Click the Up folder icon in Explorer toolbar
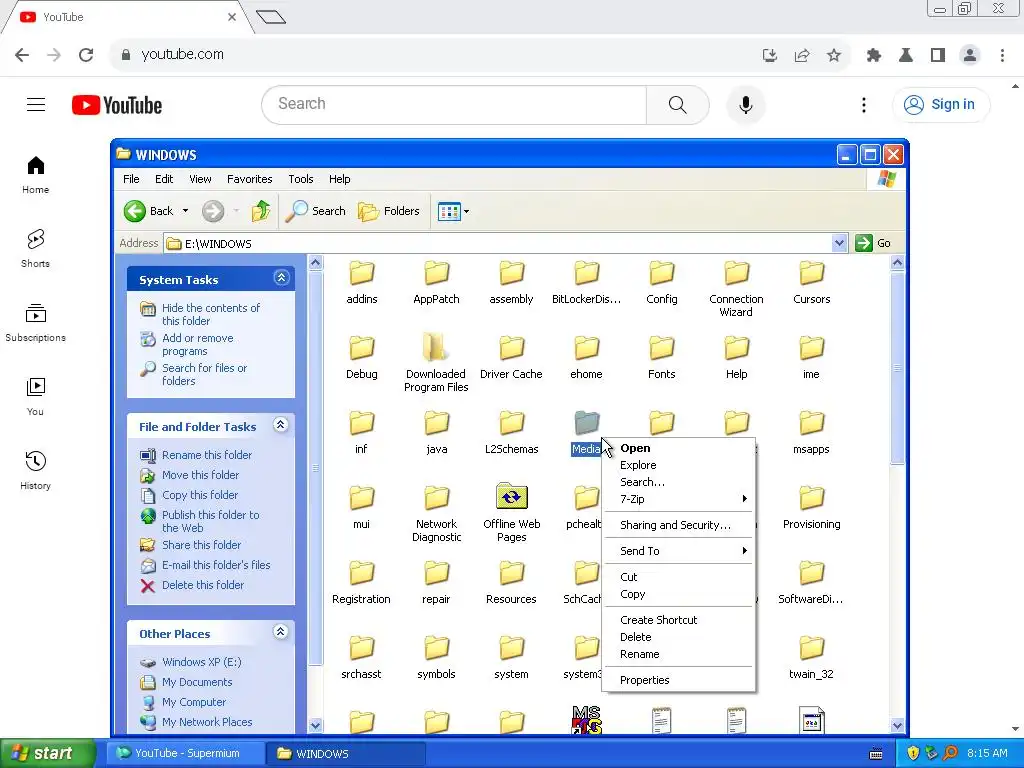1024x768 pixels. (261, 211)
